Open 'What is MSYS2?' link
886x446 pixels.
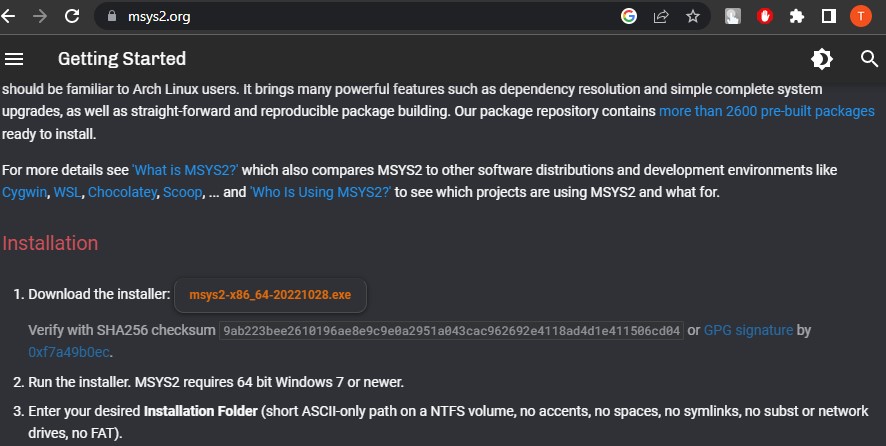click(x=185, y=170)
